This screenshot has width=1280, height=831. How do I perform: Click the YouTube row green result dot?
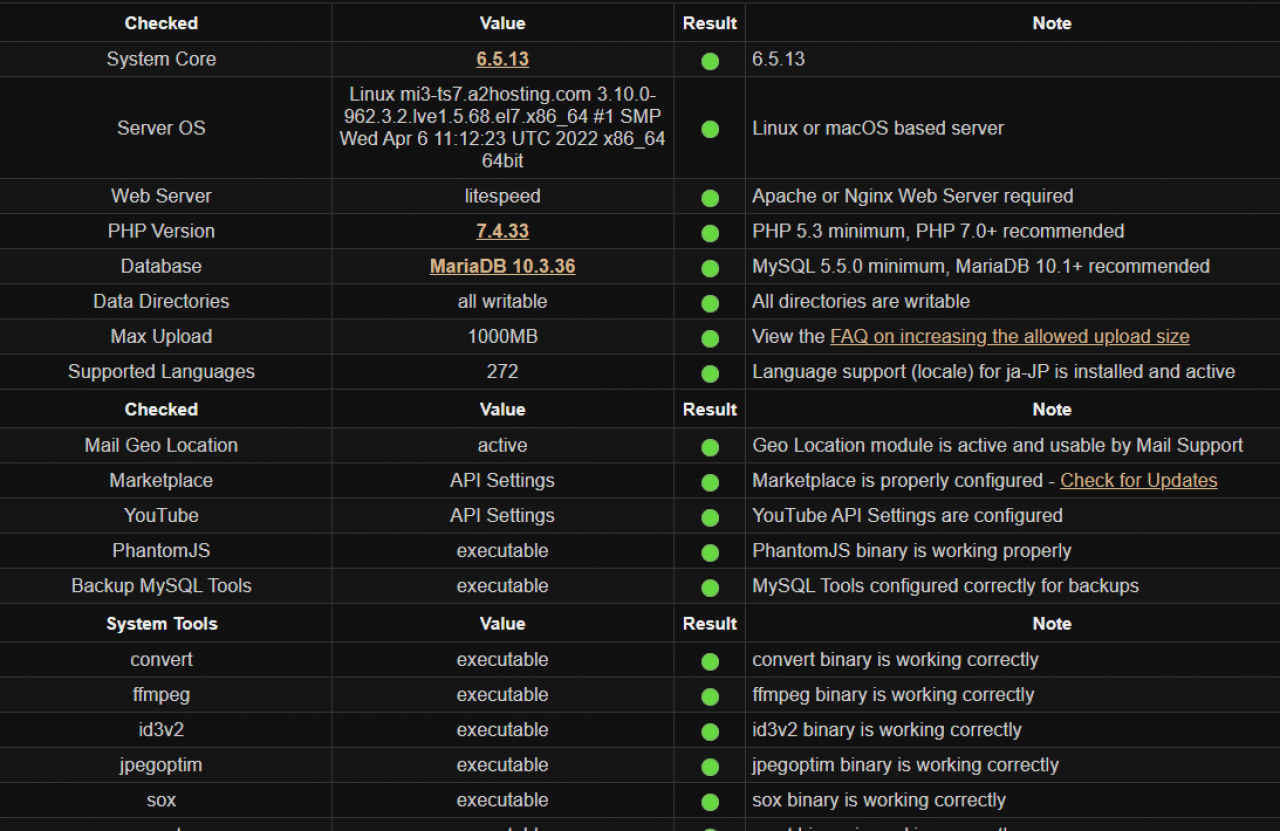pos(710,517)
